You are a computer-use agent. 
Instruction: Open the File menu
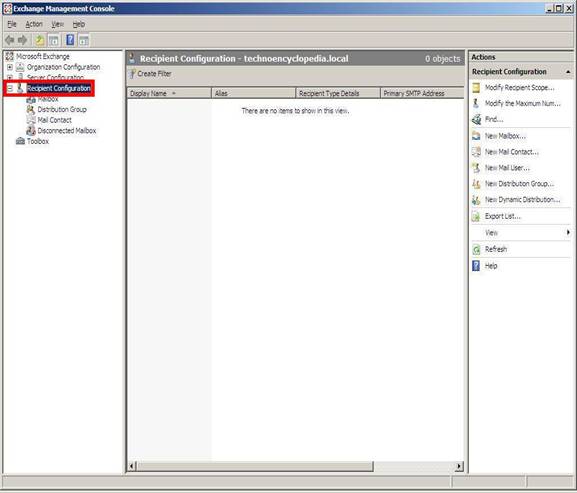click(12, 24)
